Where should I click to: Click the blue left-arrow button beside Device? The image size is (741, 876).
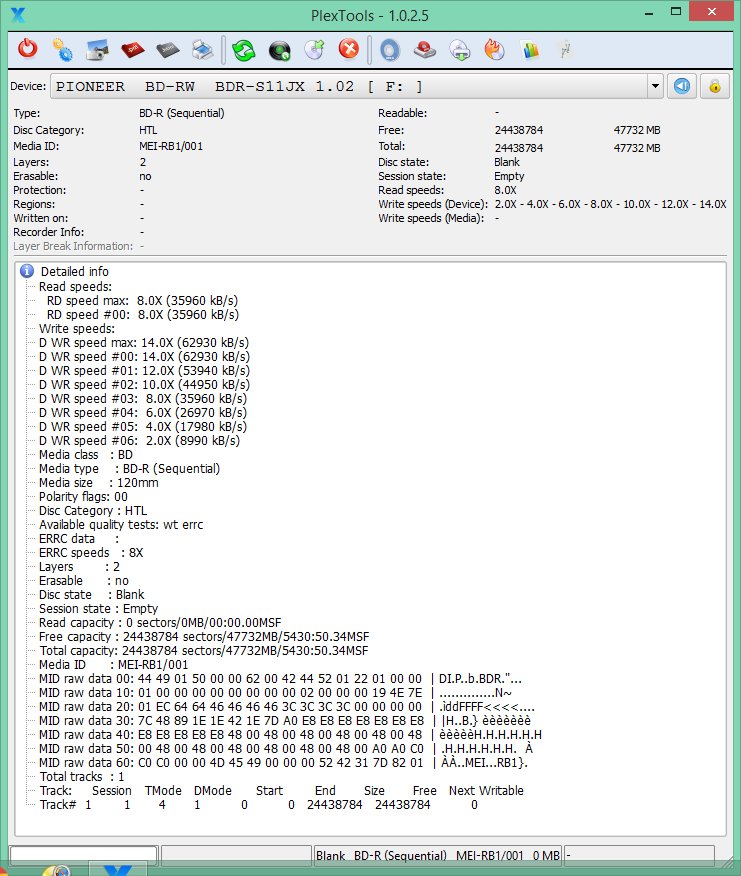682,87
